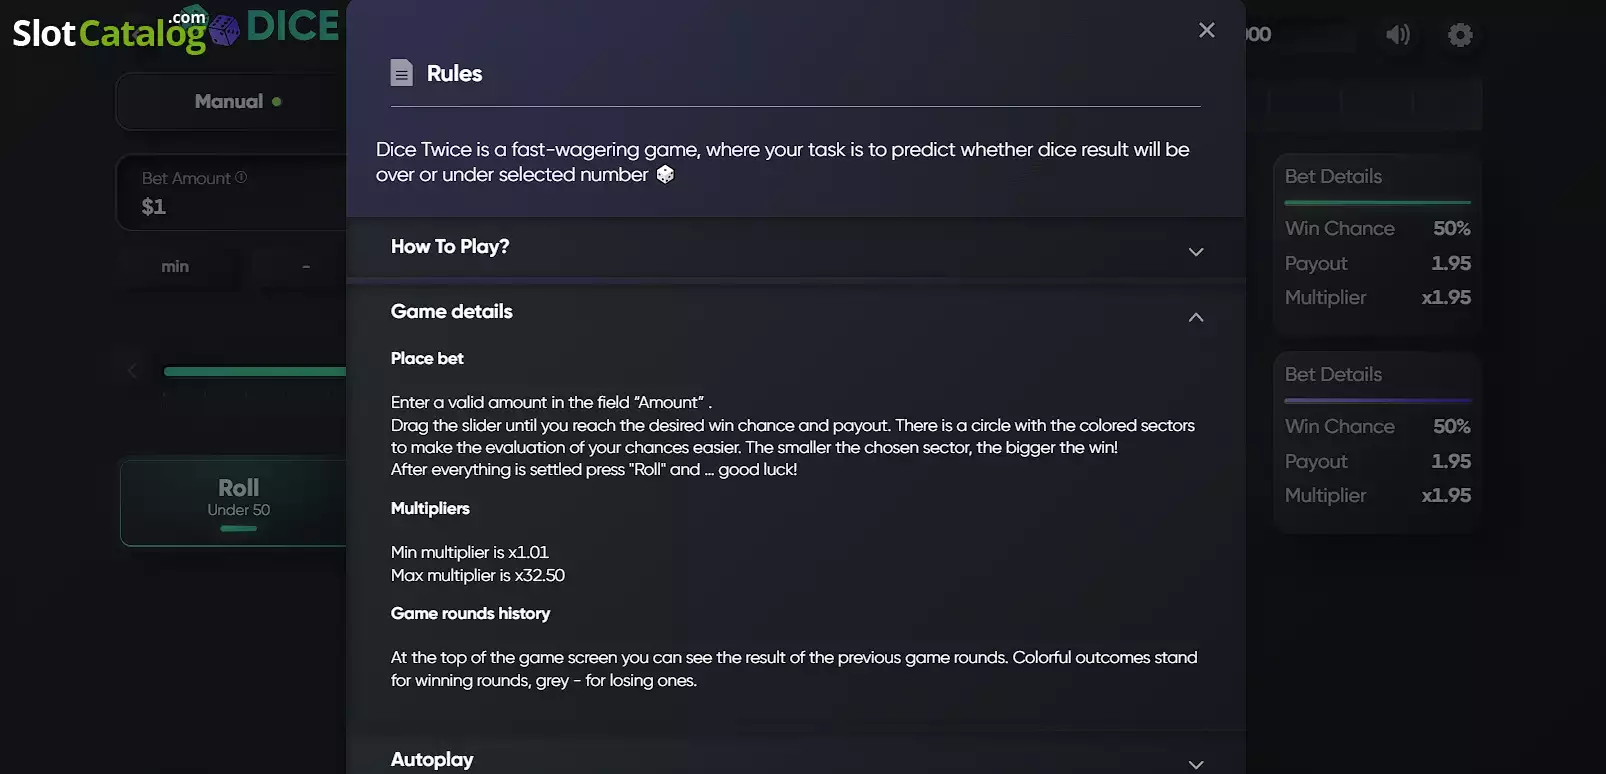Click the dice icon in description
This screenshot has width=1606, height=774.
tap(665, 175)
